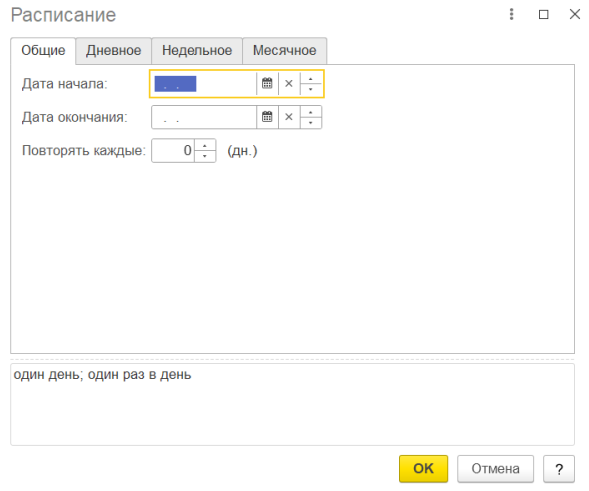Clear the Дата начала field
Screen dimensions: 589x491
[x=289, y=83]
